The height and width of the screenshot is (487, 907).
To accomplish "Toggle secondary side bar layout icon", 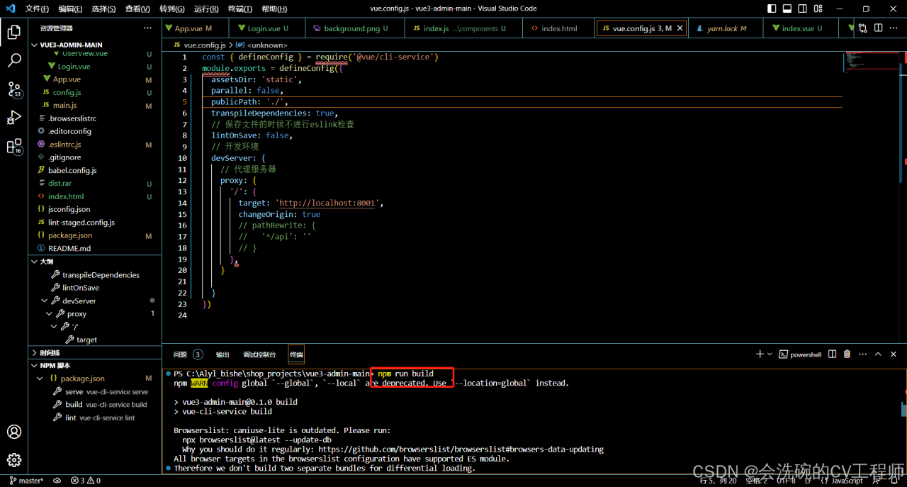I will pyautogui.click(x=802, y=9).
